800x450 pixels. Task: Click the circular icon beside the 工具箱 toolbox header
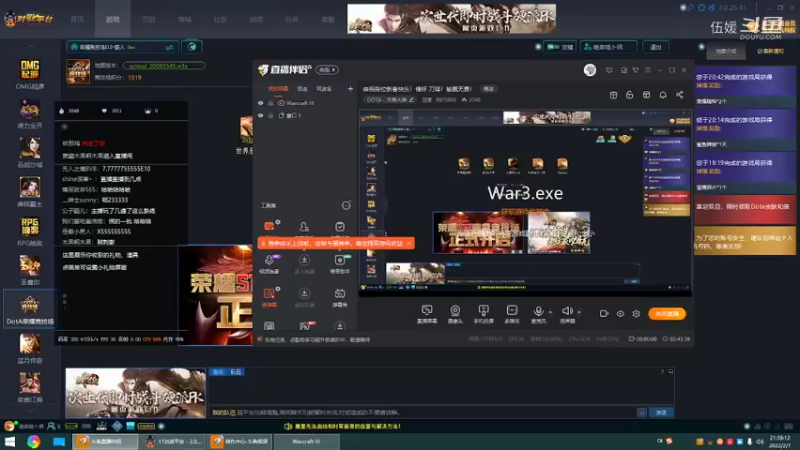tap(346, 206)
